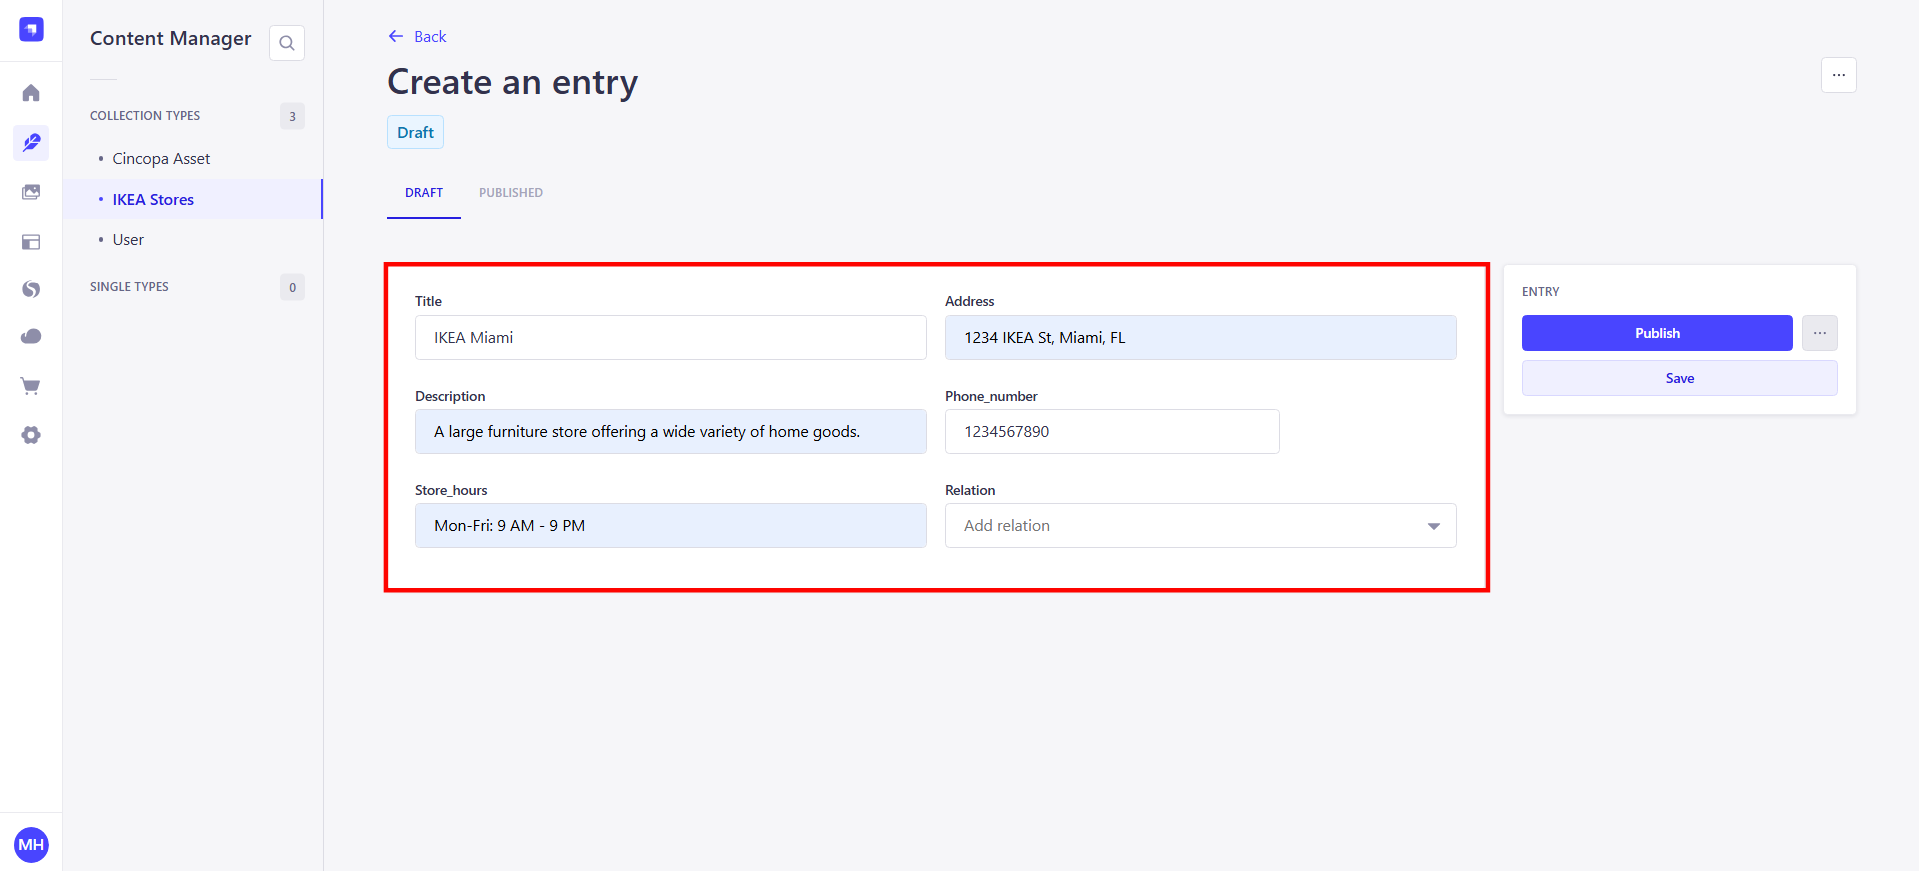Switch to the PUBLISHED tab
The height and width of the screenshot is (871, 1919).
pyautogui.click(x=510, y=193)
